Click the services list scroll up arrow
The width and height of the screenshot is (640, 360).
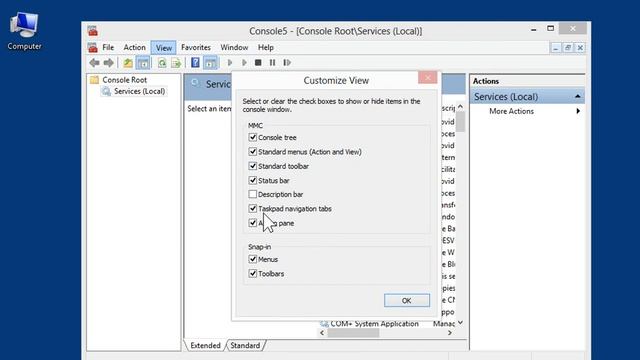[460, 107]
